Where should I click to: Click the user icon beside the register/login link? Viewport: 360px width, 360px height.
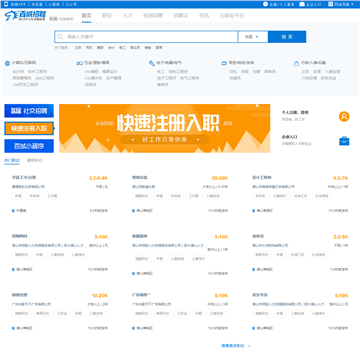[x=265, y=4]
